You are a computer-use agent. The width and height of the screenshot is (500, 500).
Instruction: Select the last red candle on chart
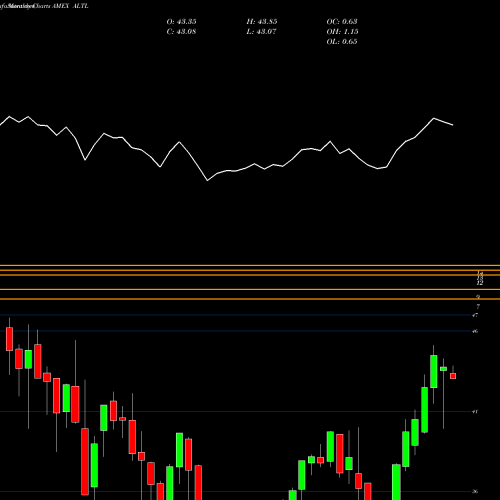453,376
